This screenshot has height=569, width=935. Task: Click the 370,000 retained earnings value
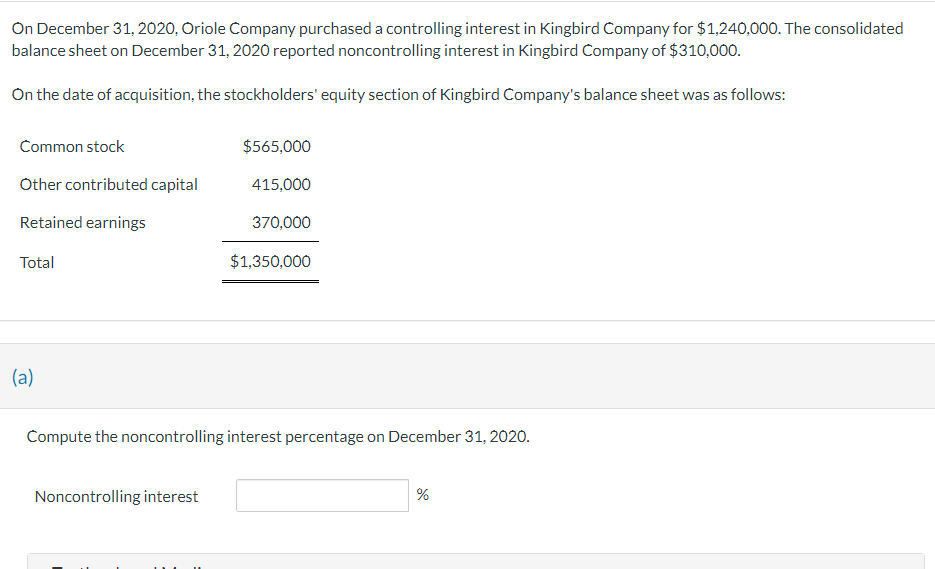point(281,222)
